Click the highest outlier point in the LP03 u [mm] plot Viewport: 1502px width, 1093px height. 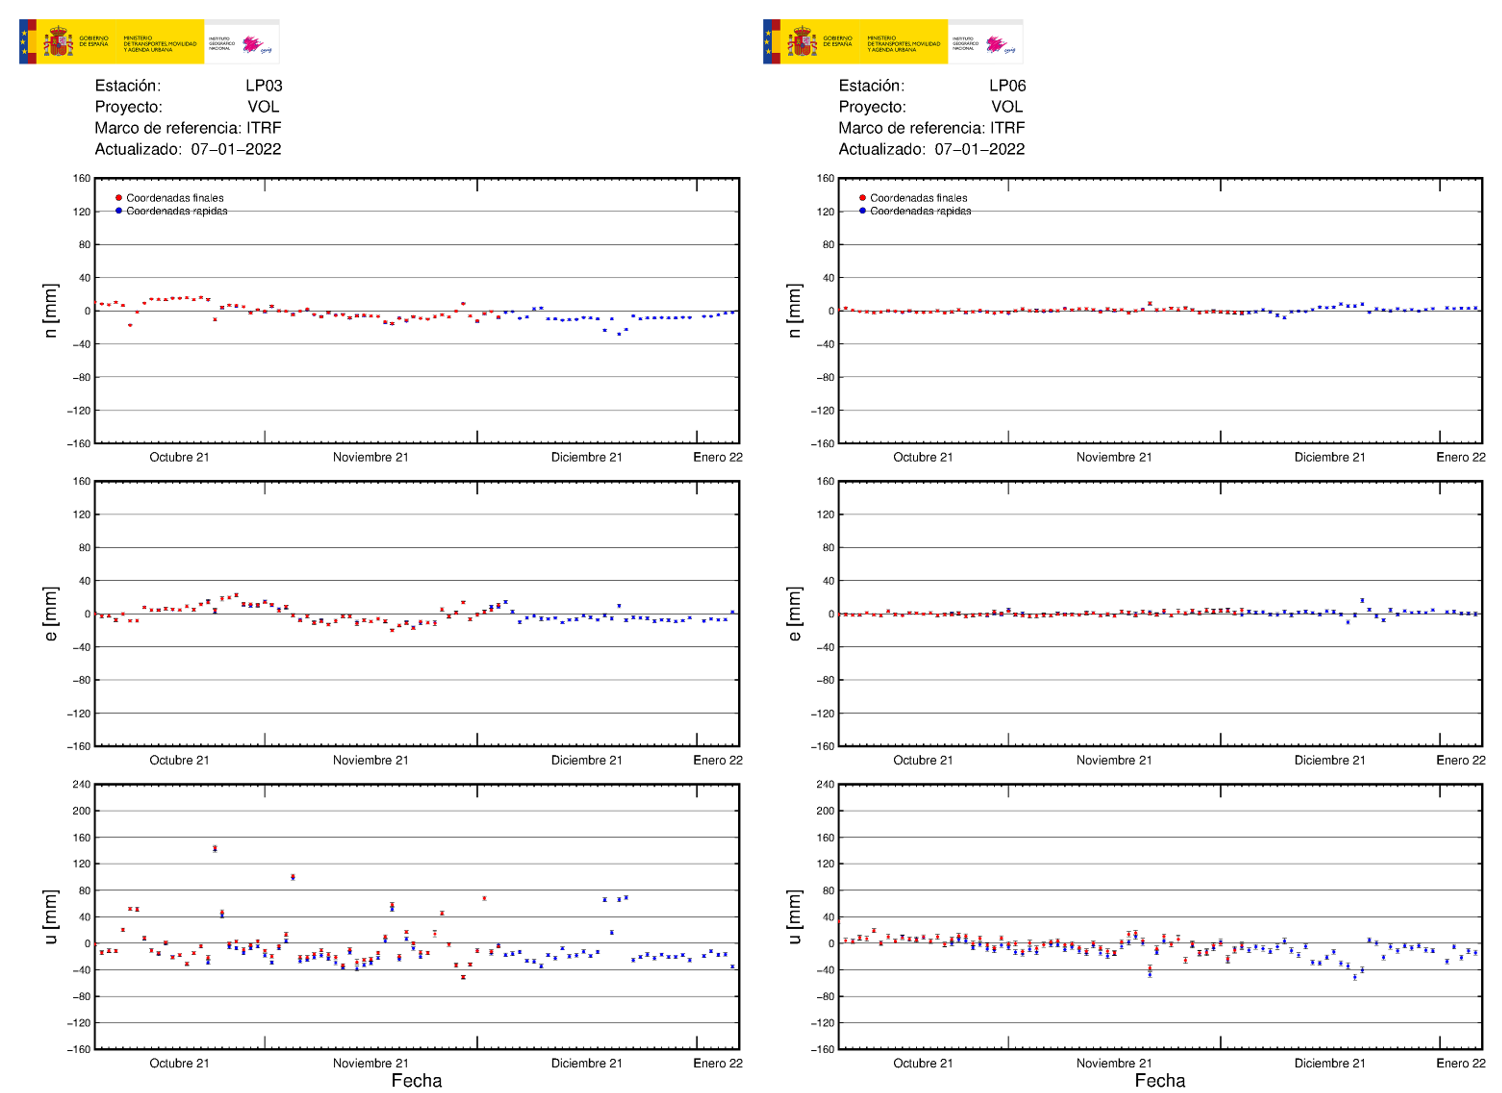pyautogui.click(x=215, y=849)
